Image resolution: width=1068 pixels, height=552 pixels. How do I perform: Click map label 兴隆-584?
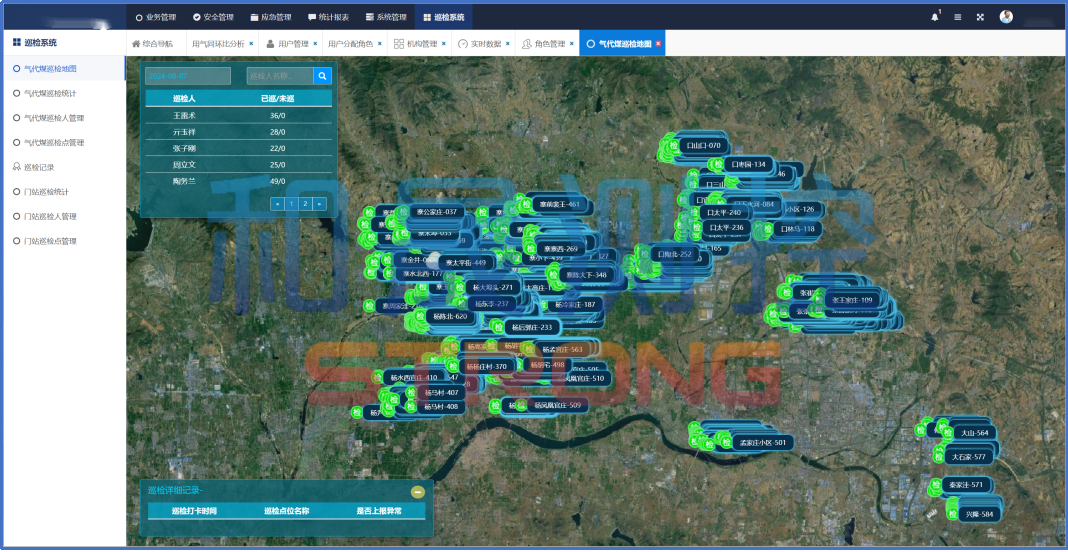(x=979, y=514)
